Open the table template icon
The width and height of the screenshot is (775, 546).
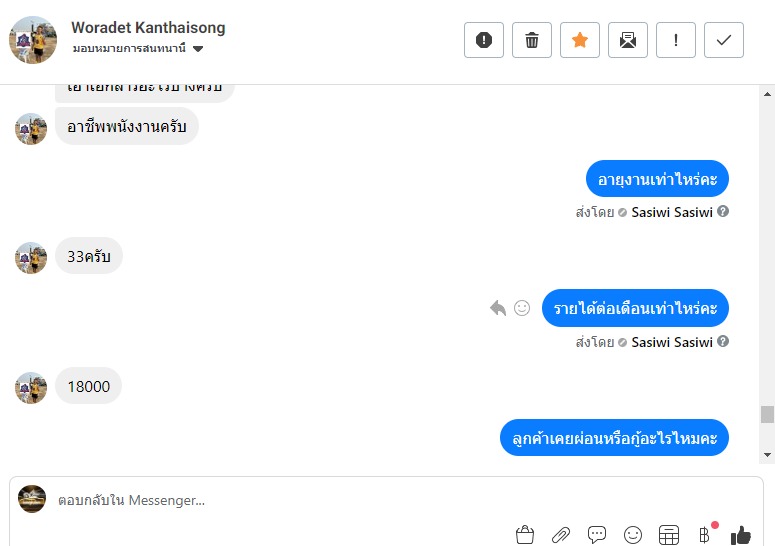pyautogui.click(x=669, y=535)
